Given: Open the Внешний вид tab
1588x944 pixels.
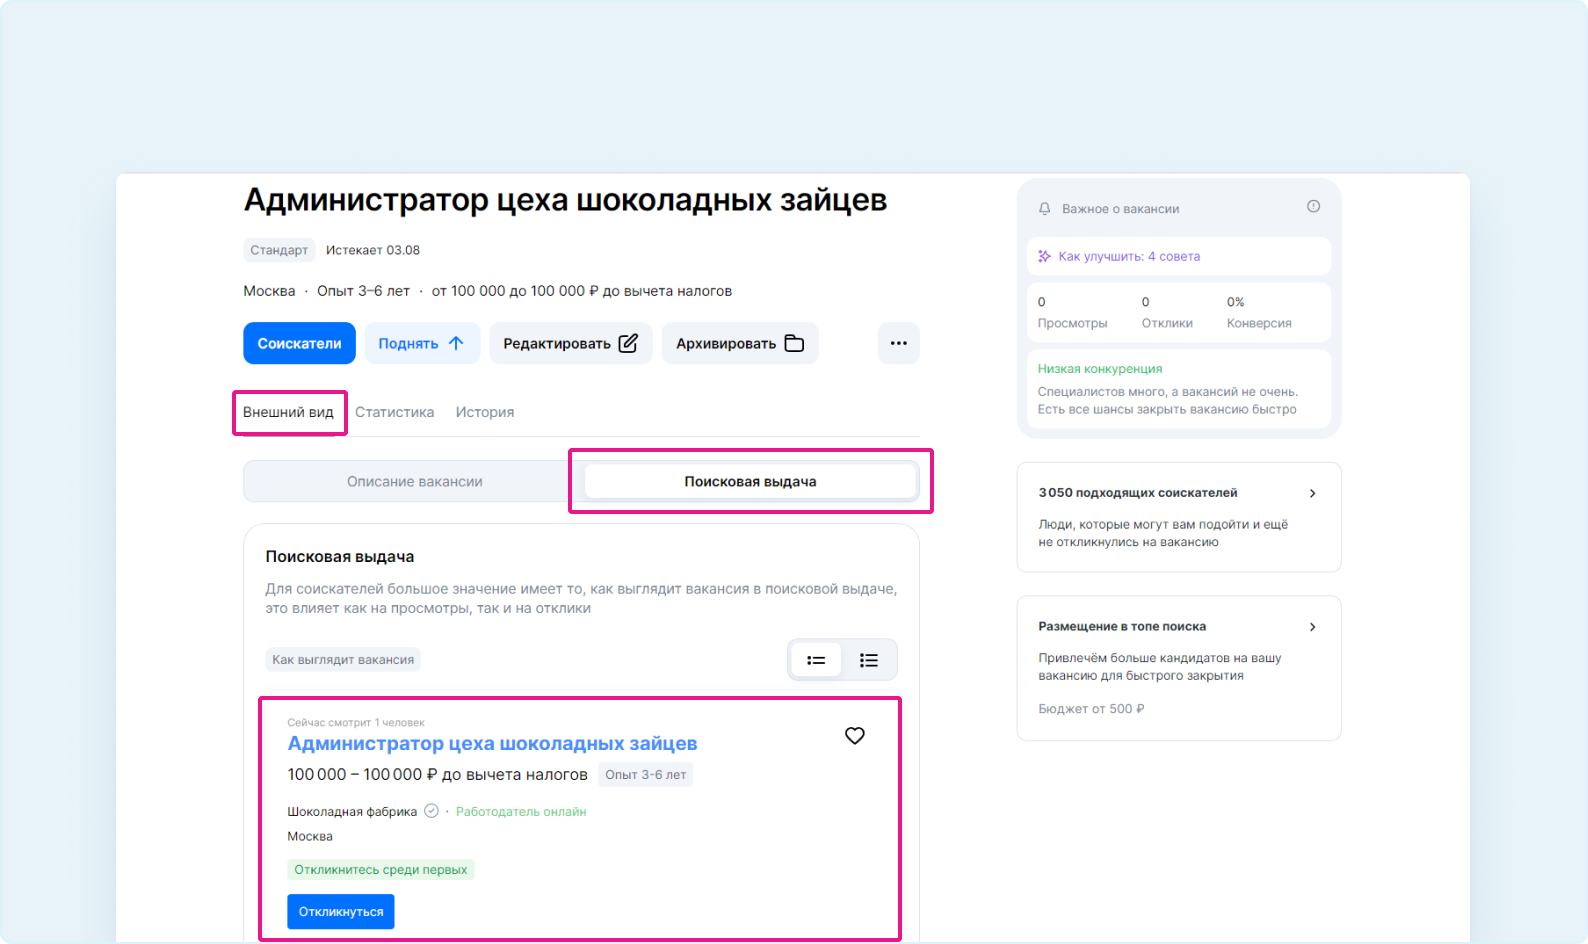Looking at the screenshot, I should (x=288, y=412).
